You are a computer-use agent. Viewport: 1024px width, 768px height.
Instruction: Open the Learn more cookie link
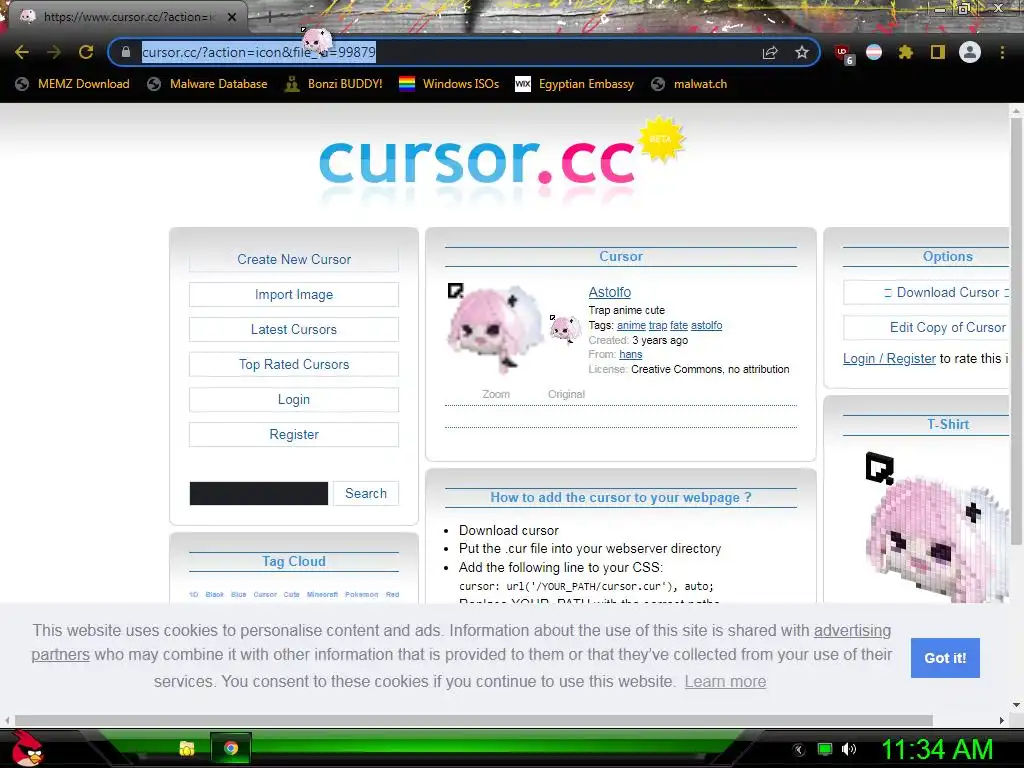[725, 681]
